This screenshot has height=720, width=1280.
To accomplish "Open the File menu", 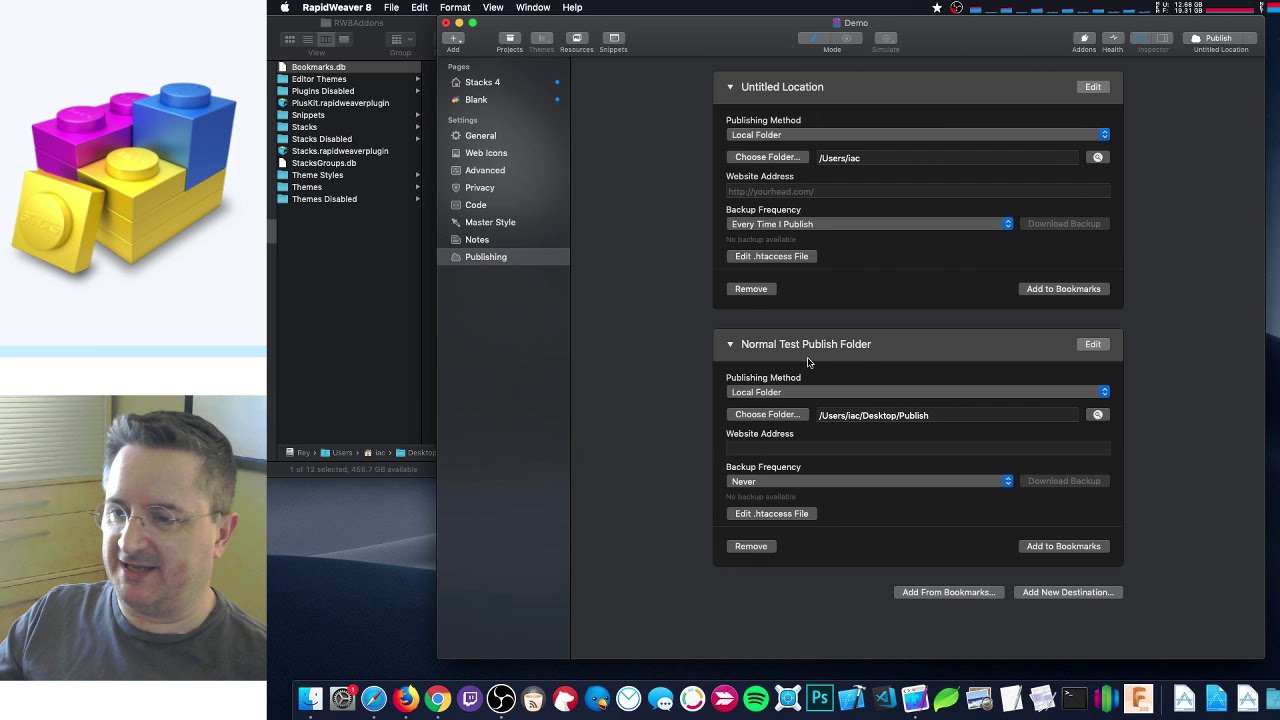I will (x=391, y=7).
